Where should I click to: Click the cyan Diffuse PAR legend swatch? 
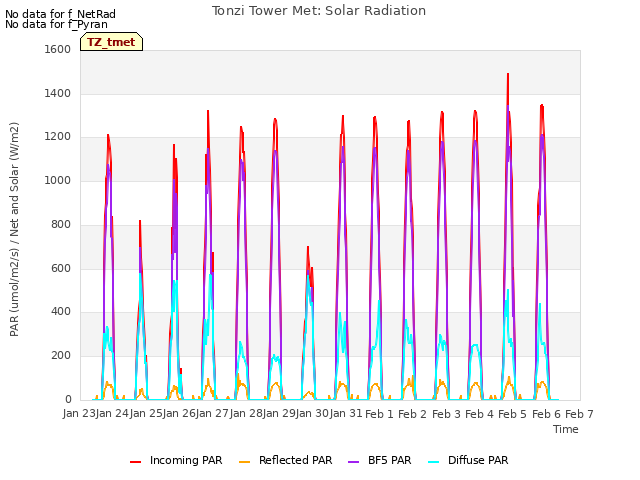(433, 462)
